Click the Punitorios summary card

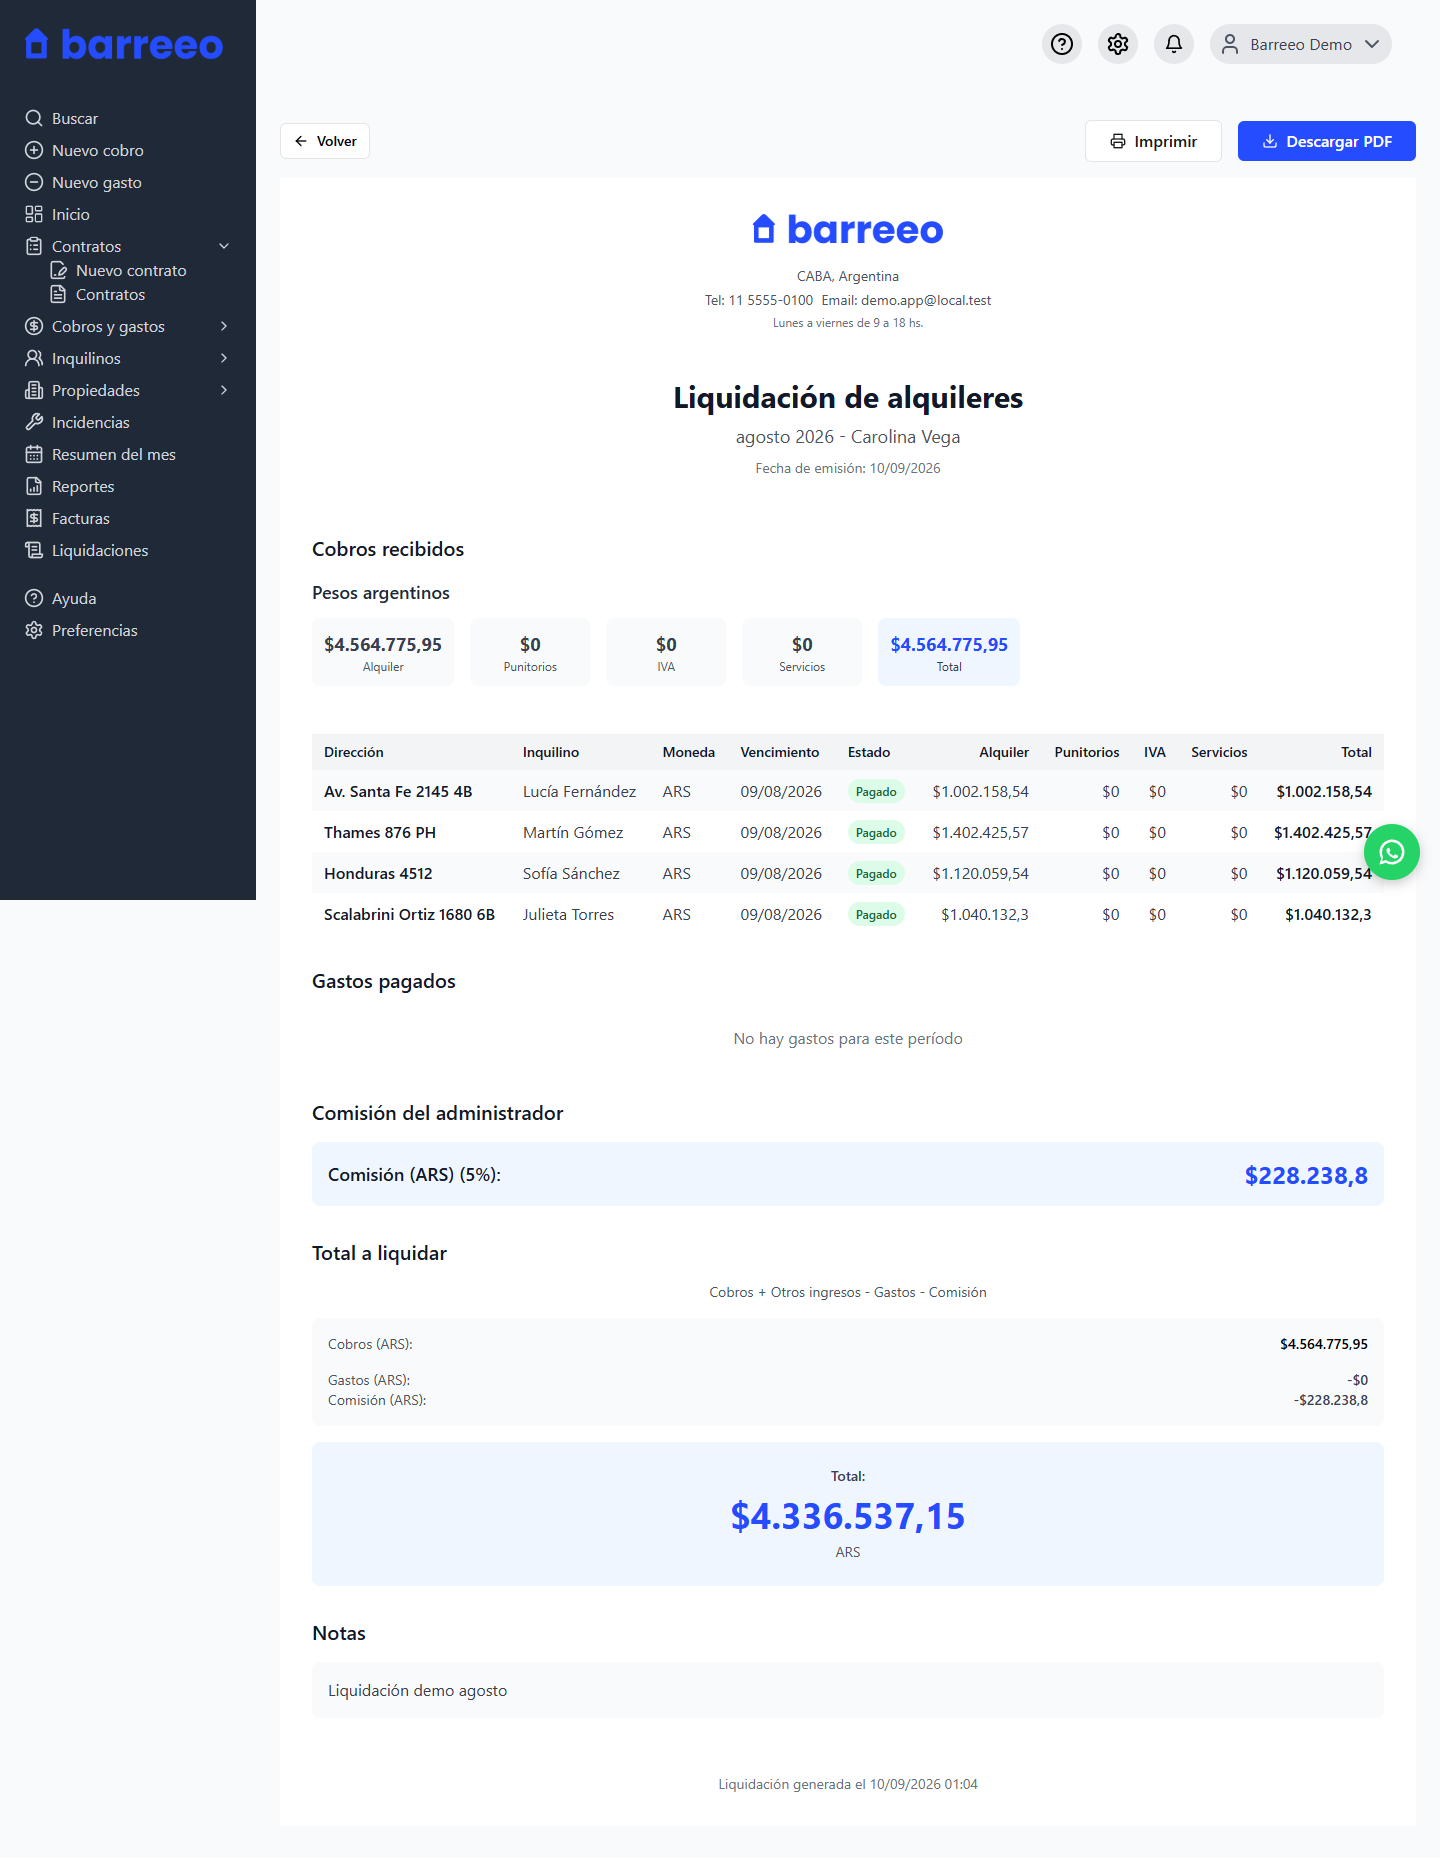pyautogui.click(x=530, y=652)
